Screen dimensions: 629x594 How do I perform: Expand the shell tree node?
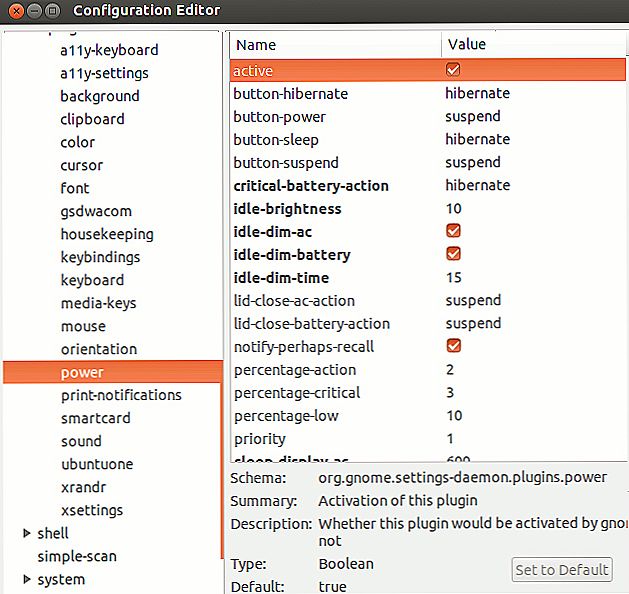coord(27,533)
